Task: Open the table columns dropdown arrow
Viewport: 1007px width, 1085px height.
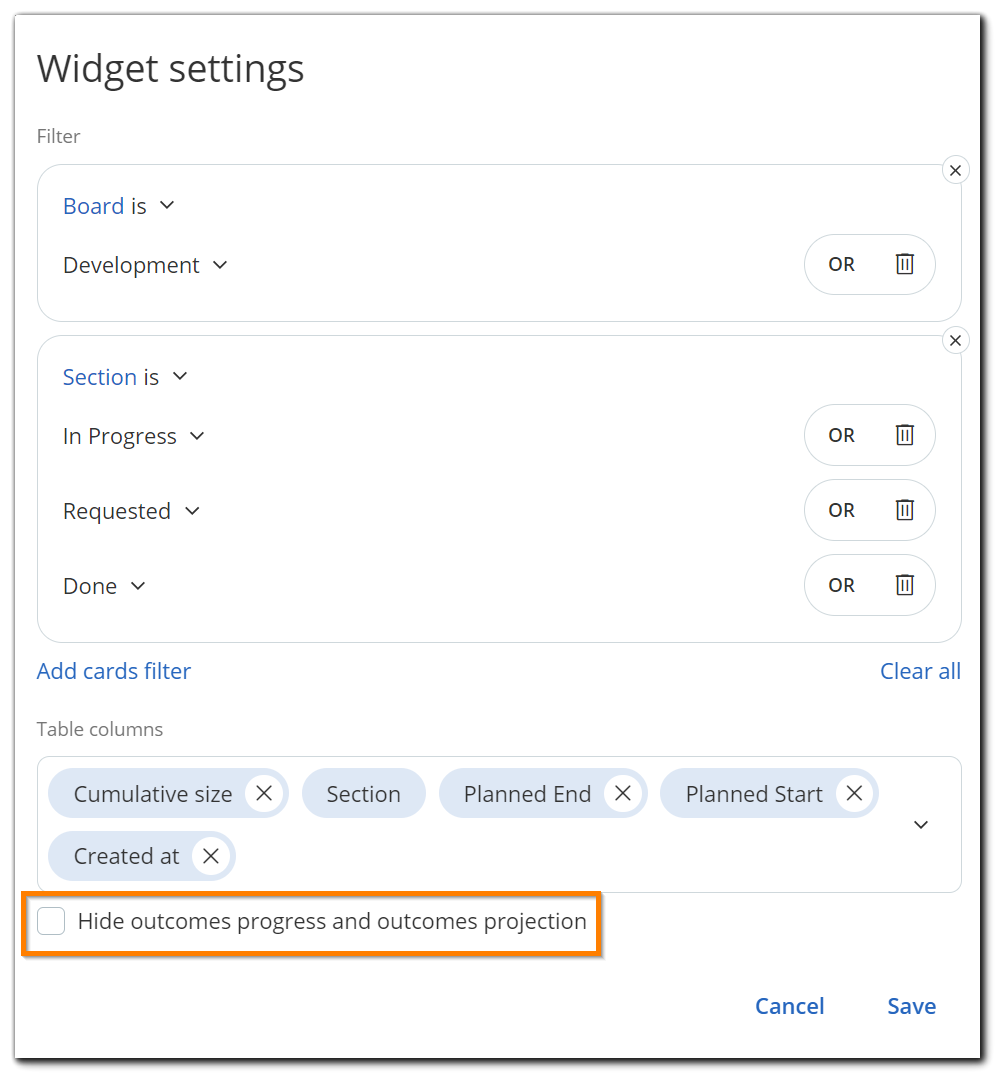Action: (x=921, y=825)
